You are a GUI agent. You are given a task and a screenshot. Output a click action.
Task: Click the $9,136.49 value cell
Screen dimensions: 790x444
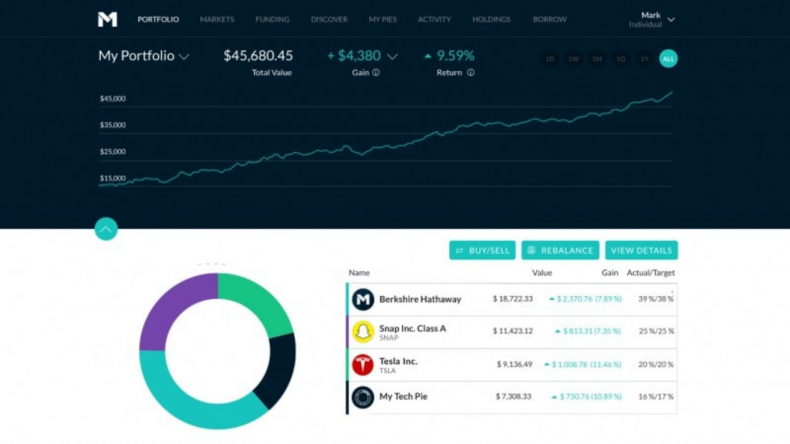coord(514,364)
